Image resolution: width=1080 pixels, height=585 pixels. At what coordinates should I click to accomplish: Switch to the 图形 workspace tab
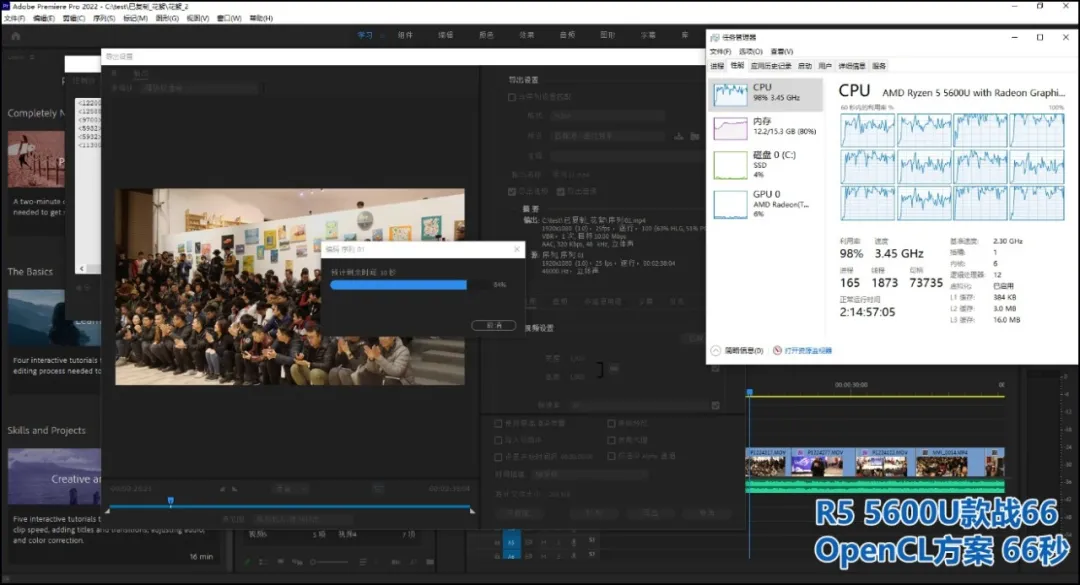(x=608, y=35)
